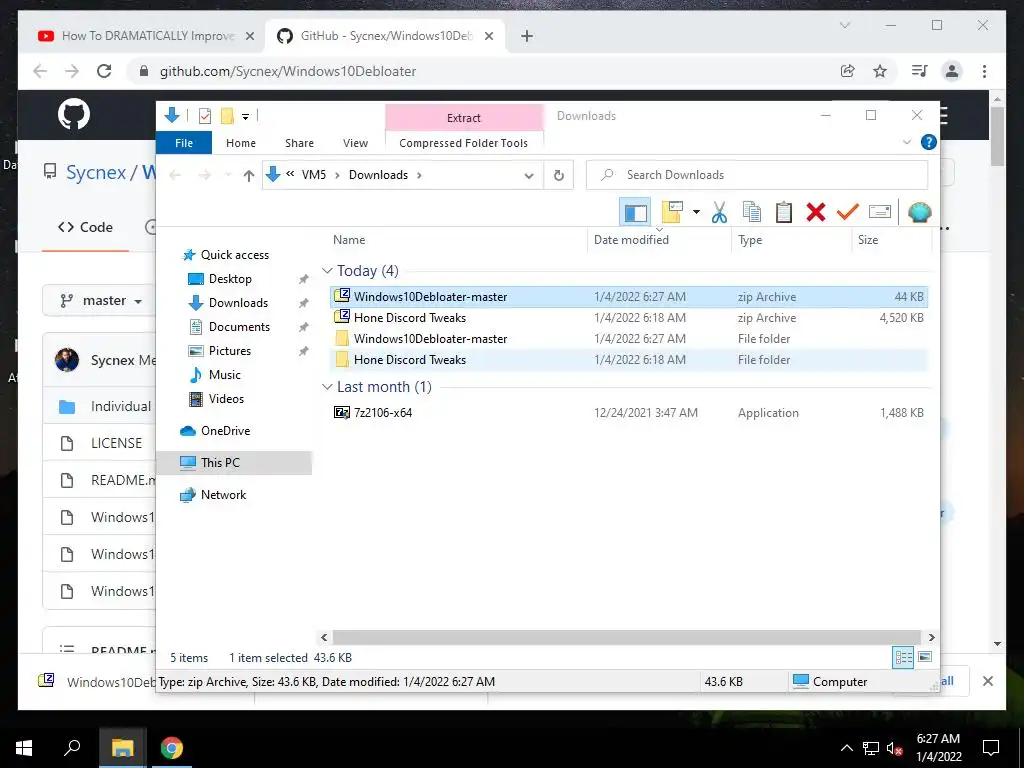This screenshot has width=1024, height=768.
Task: Open Videos in navigation pane
Action: [216, 399]
